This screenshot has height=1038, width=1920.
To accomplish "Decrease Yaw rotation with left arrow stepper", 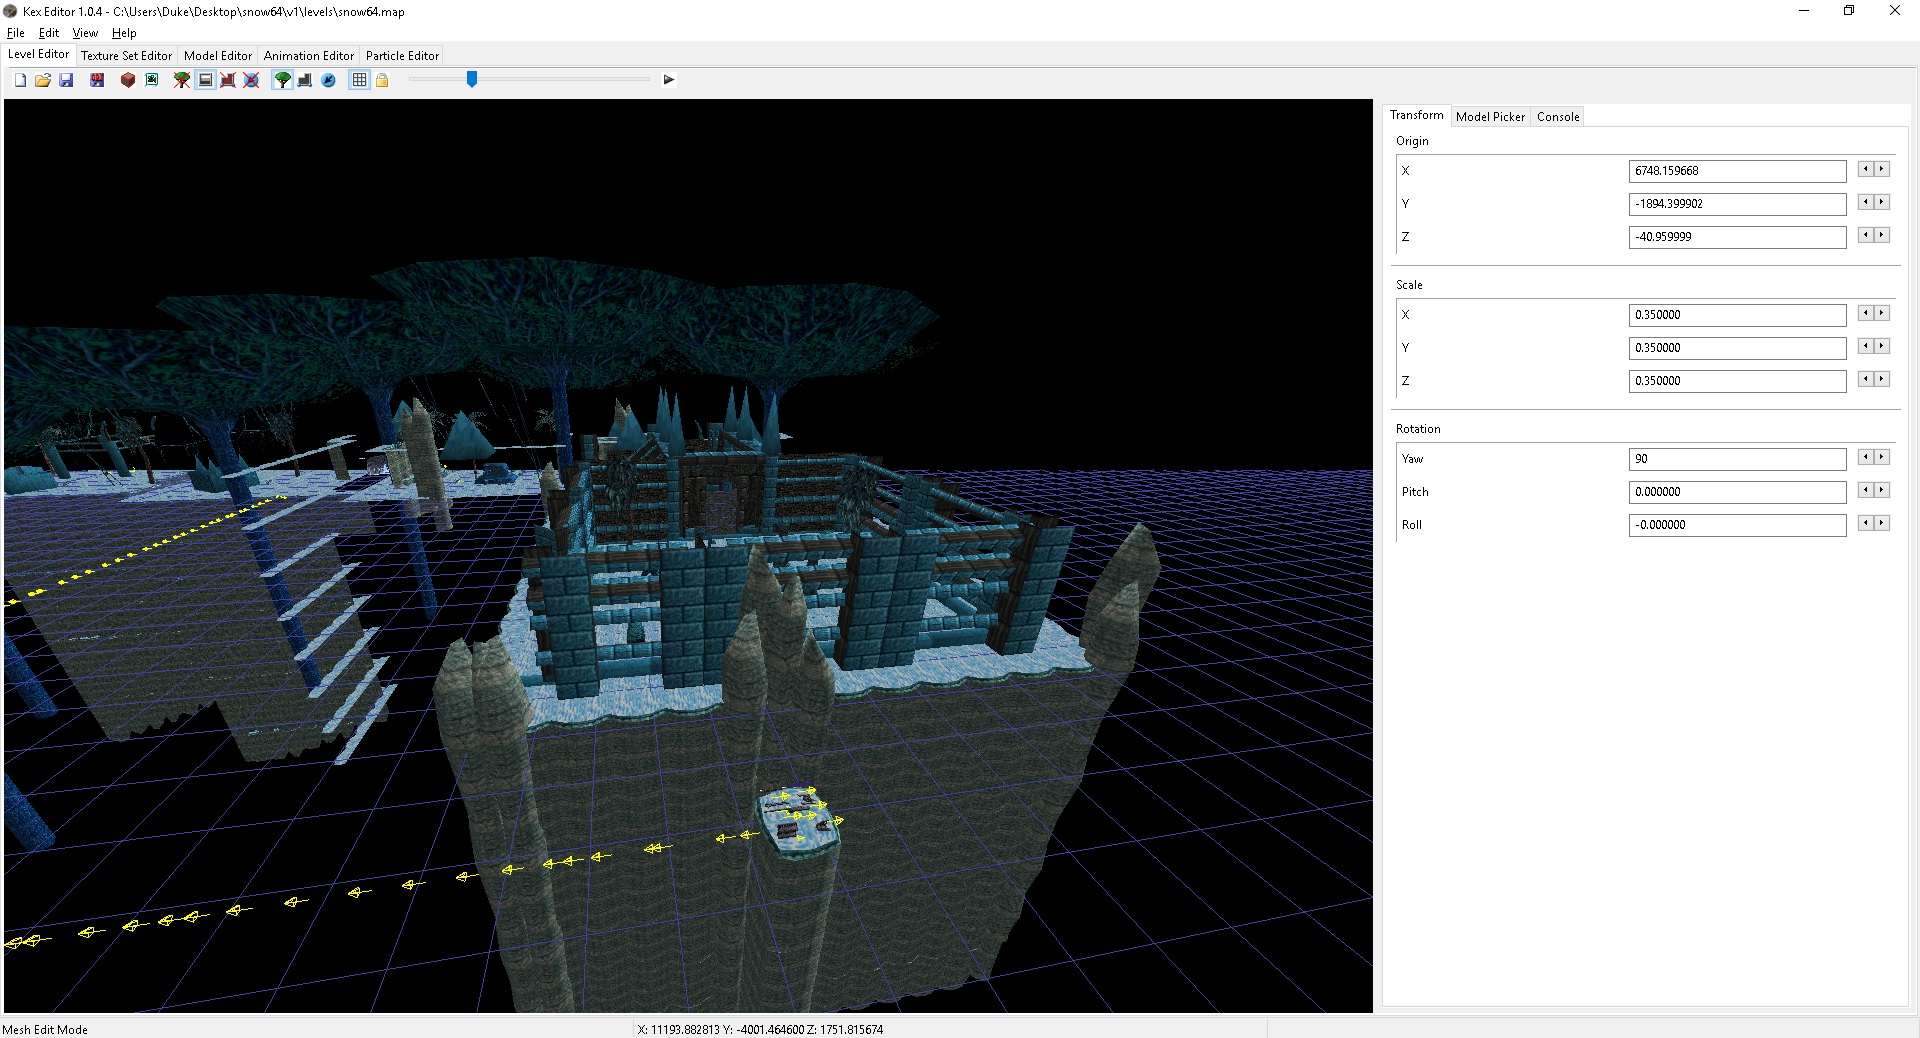I will [x=1865, y=458].
